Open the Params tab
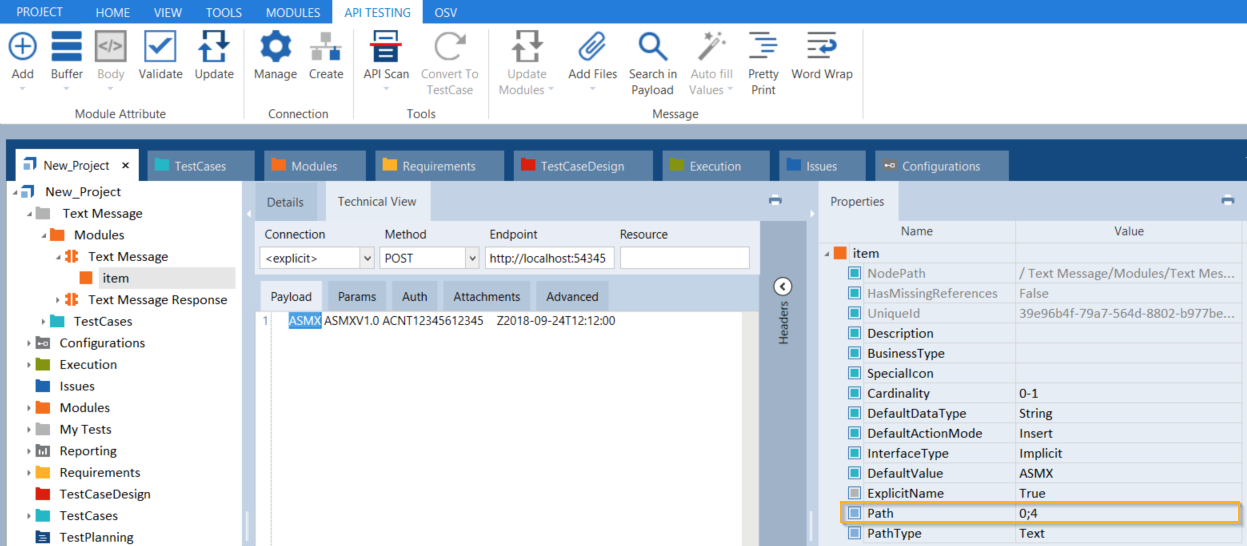 [x=357, y=296]
